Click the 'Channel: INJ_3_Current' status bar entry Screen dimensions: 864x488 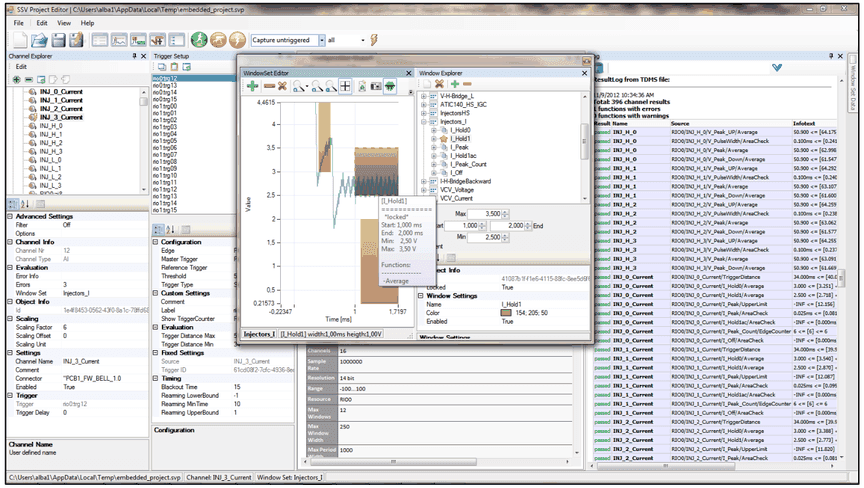click(219, 478)
